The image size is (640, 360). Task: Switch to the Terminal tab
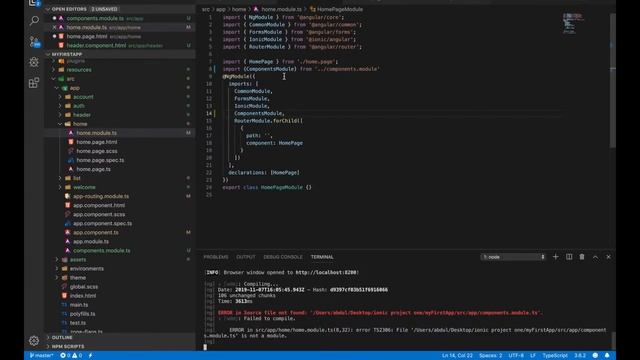click(x=322, y=257)
